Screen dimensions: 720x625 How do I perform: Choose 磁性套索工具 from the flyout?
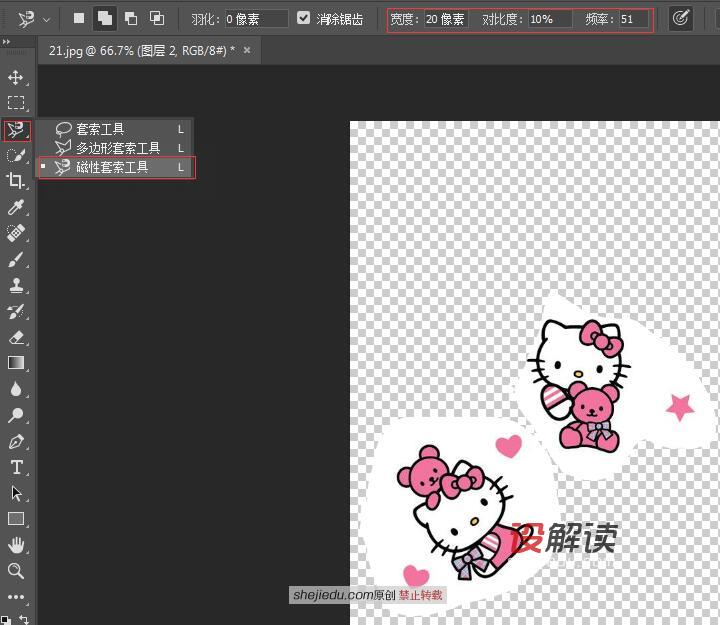pyautogui.click(x=116, y=167)
